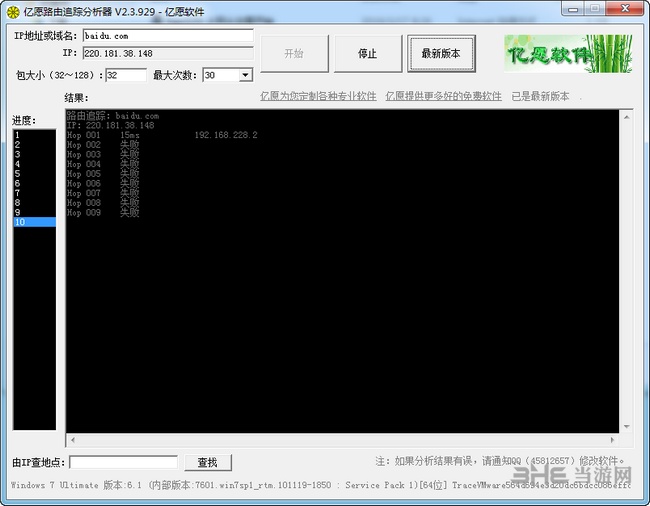Select progress item 7 in 进度 list
This screenshot has width=650, height=506.
[x=35, y=193]
